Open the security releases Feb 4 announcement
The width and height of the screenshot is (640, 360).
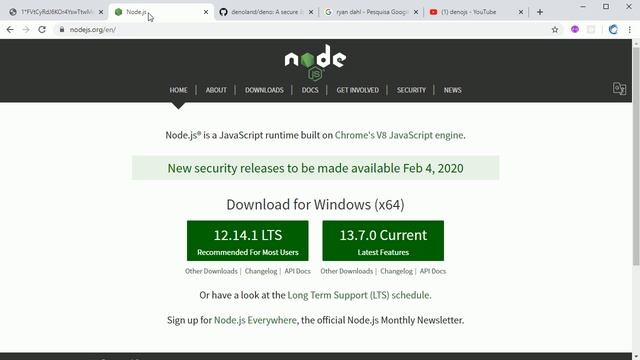(315, 168)
